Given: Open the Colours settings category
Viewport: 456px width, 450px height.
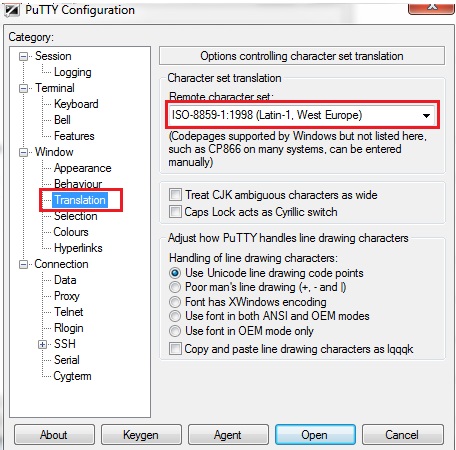Looking at the screenshot, I should [x=71, y=232].
